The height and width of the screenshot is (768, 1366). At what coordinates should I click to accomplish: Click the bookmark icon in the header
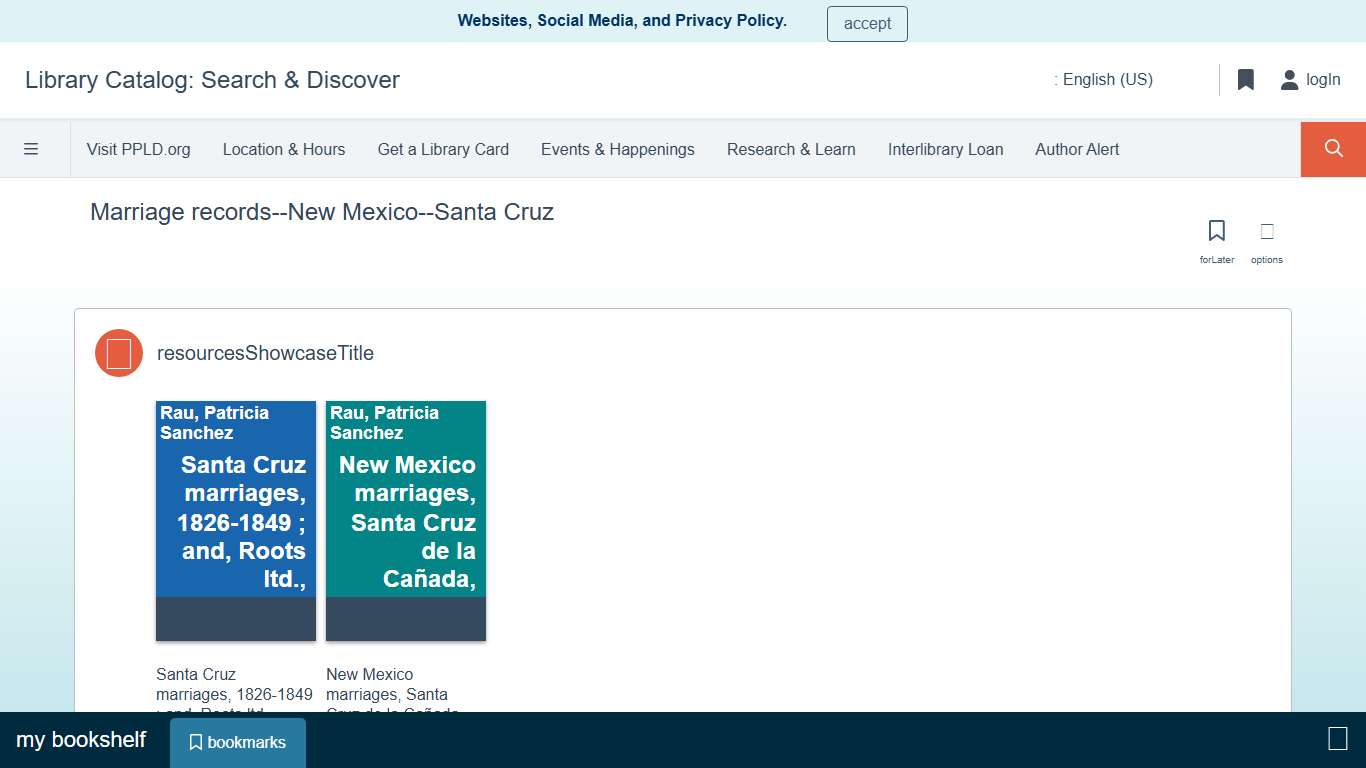[x=1245, y=79]
